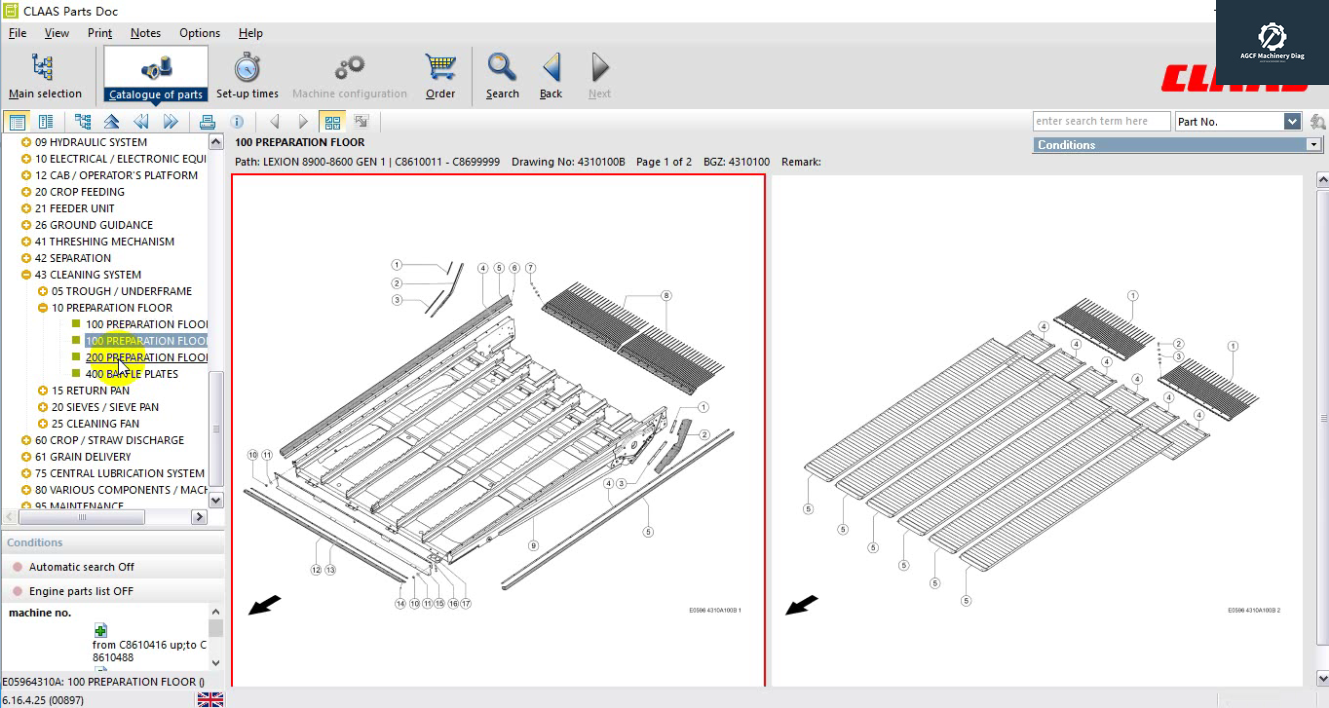The image size is (1329, 708).
Task: Expand the 20 SIEVES / SIEVE PAN node
Action: click(43, 407)
